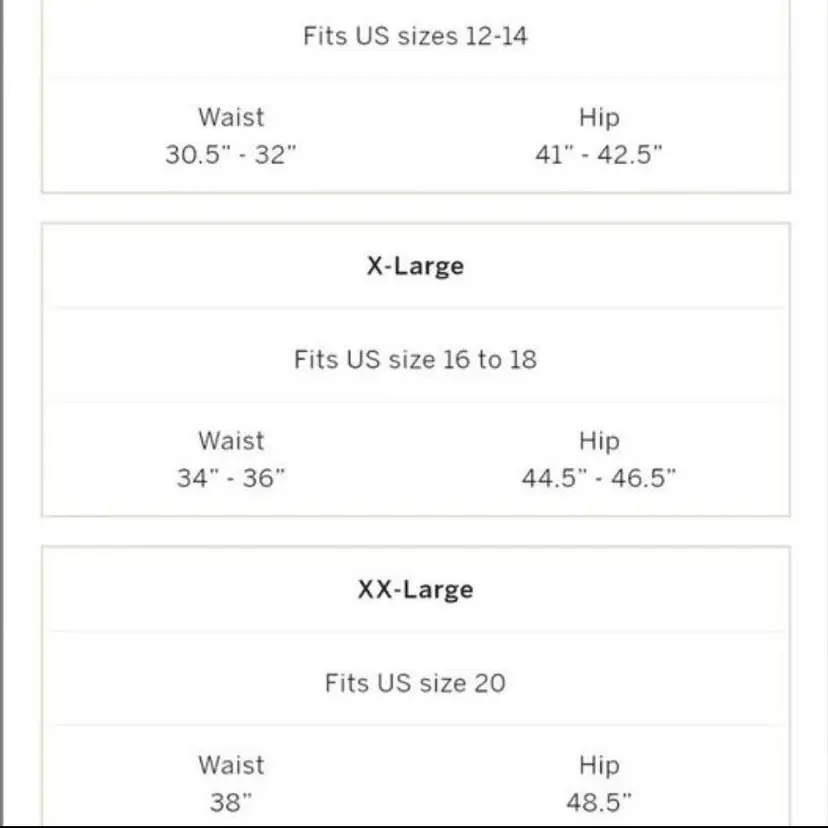Click the Hip label above 41" - 42.5"

[598, 117]
